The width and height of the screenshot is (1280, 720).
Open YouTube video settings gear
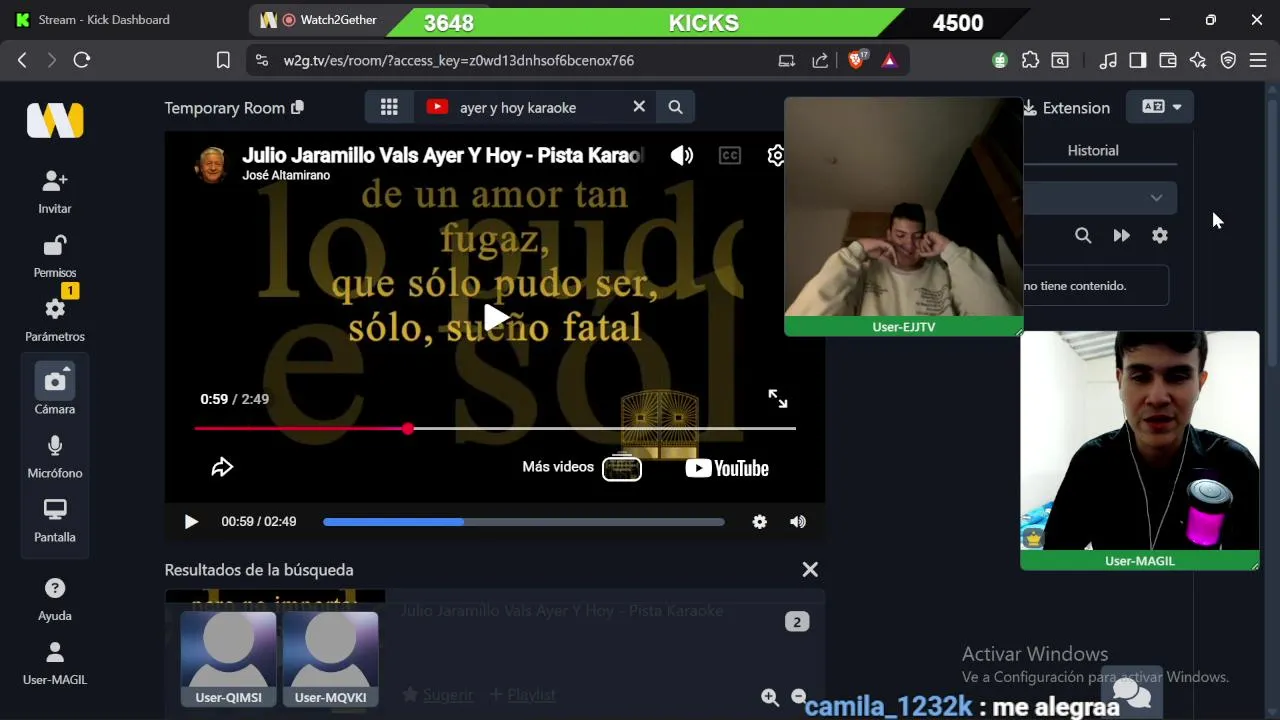click(775, 155)
